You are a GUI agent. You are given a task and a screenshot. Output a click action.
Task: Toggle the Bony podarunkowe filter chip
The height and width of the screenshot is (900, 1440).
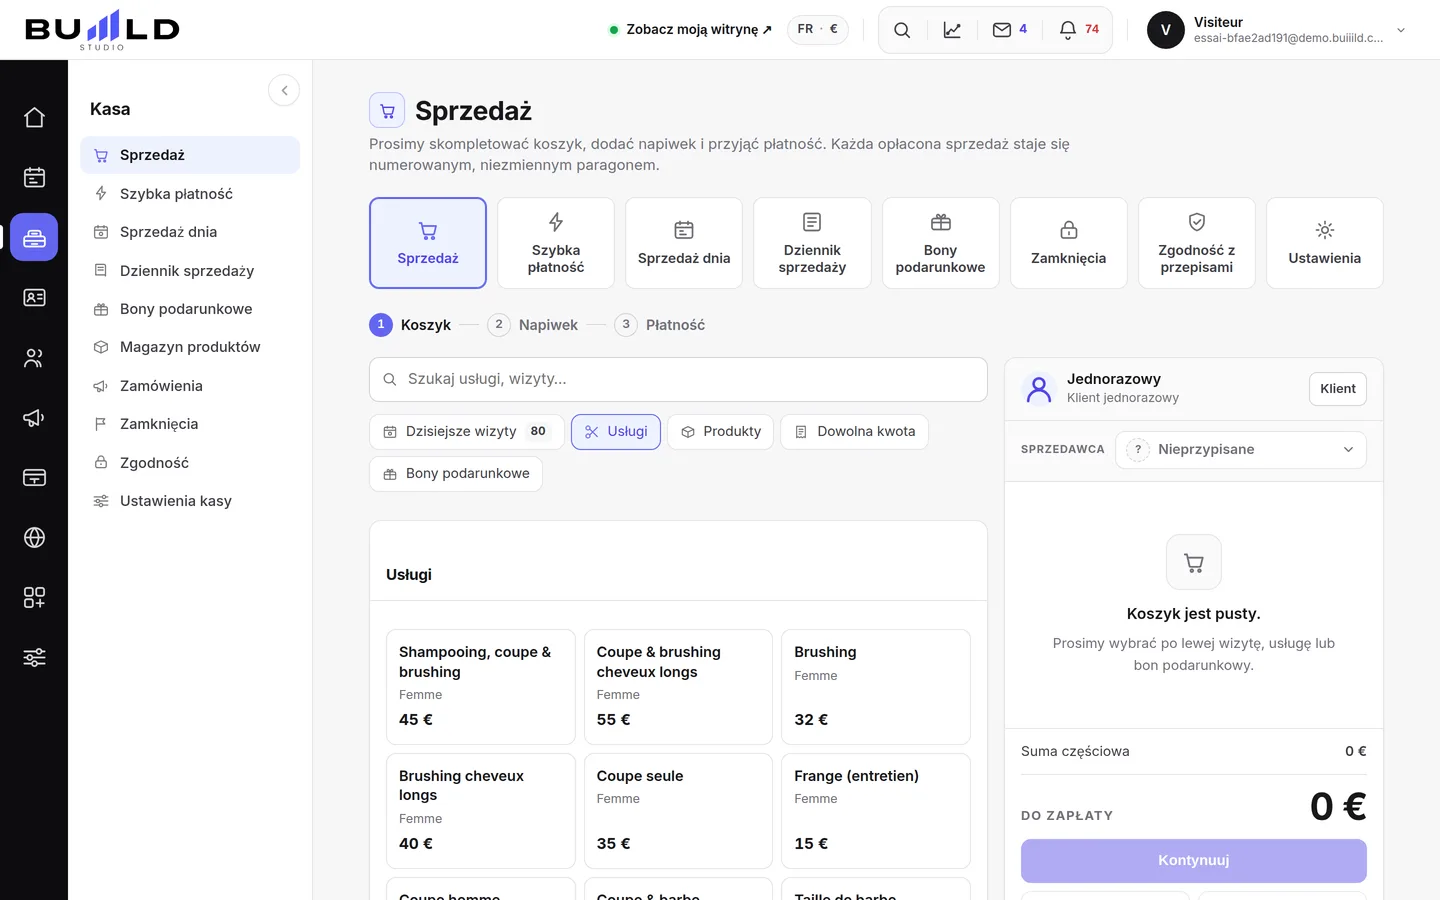[x=456, y=474]
